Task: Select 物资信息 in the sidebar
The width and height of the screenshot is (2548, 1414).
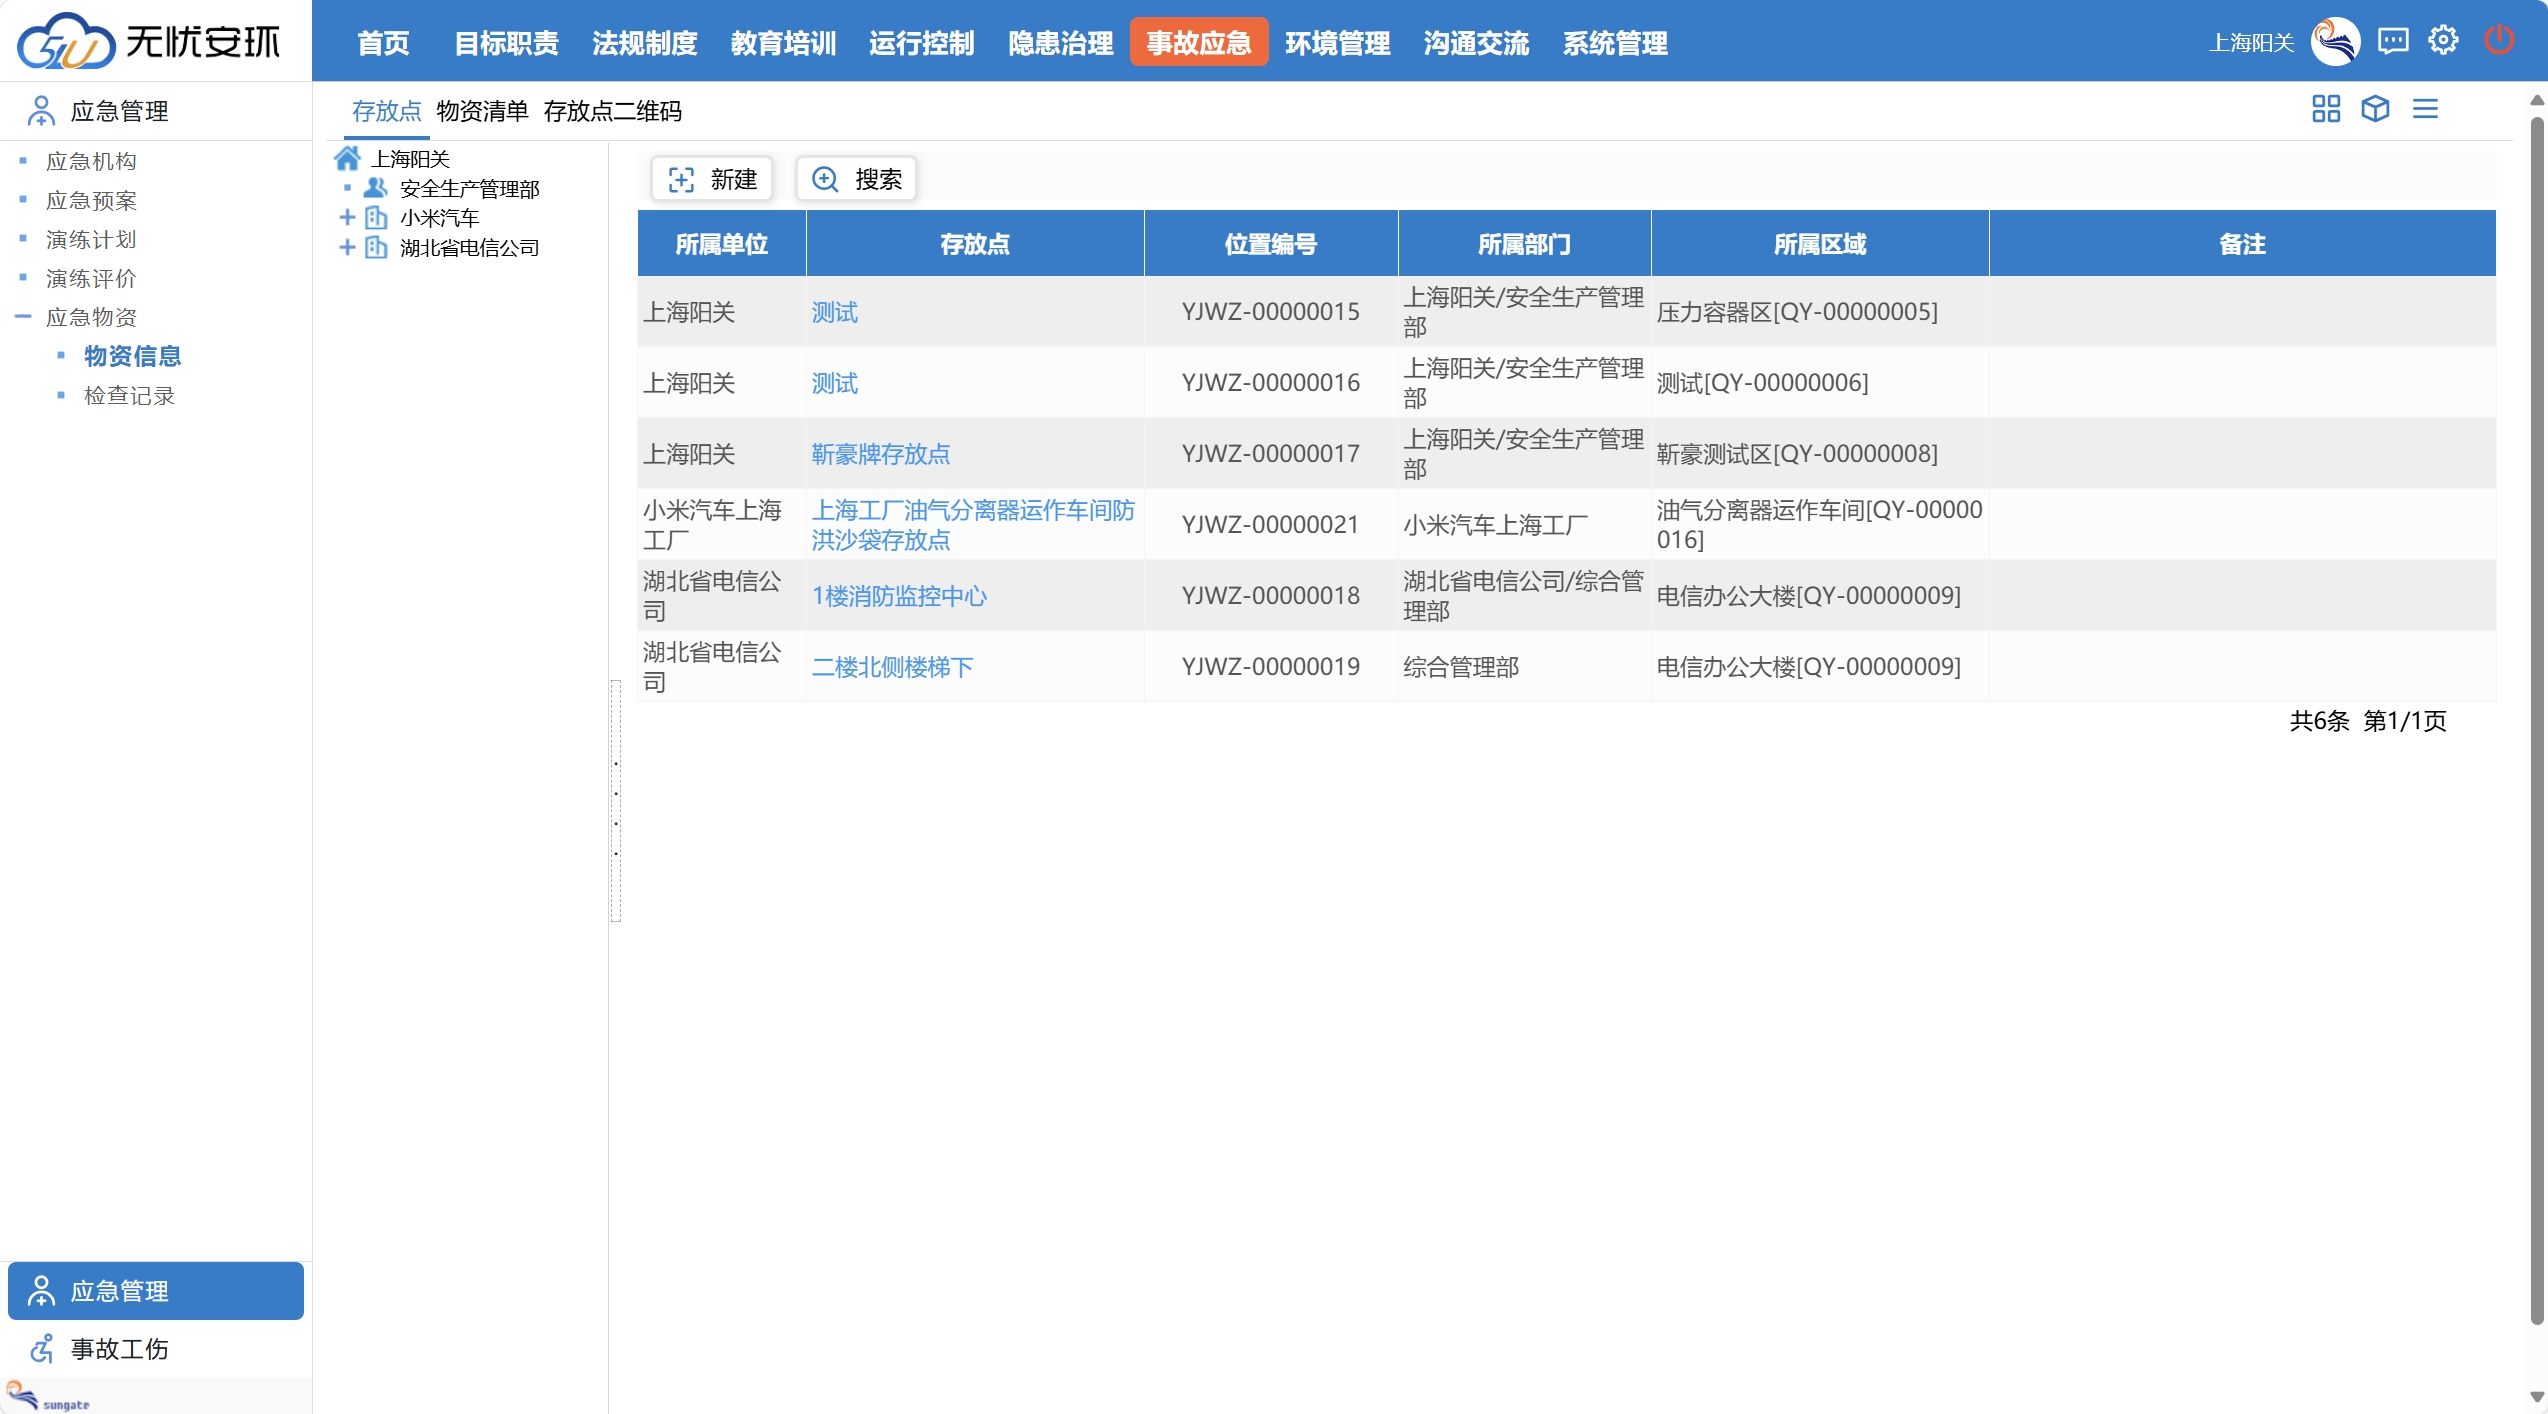Action: (x=132, y=356)
